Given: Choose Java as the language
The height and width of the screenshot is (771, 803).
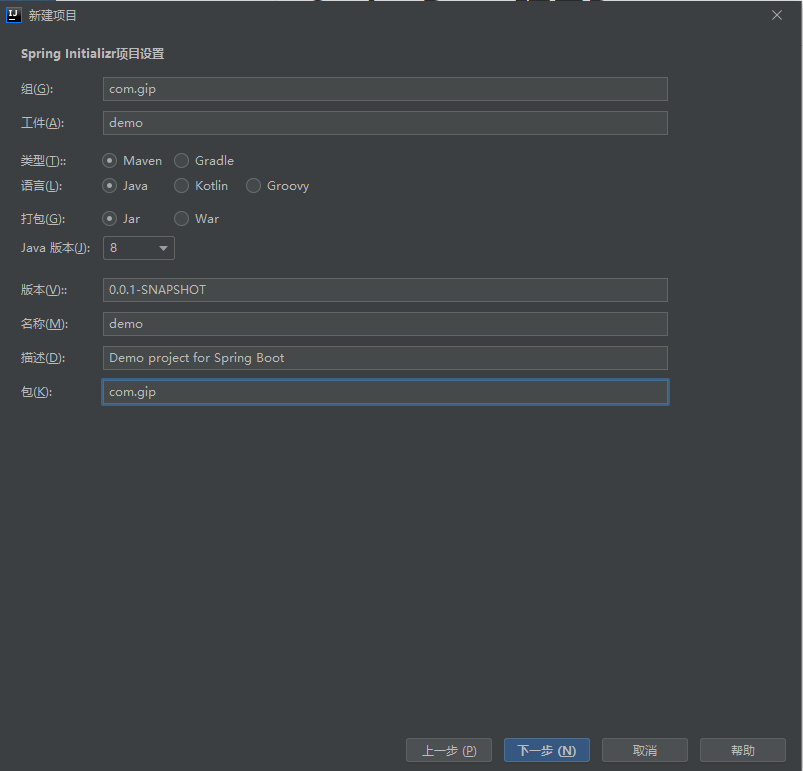Looking at the screenshot, I should 110,185.
